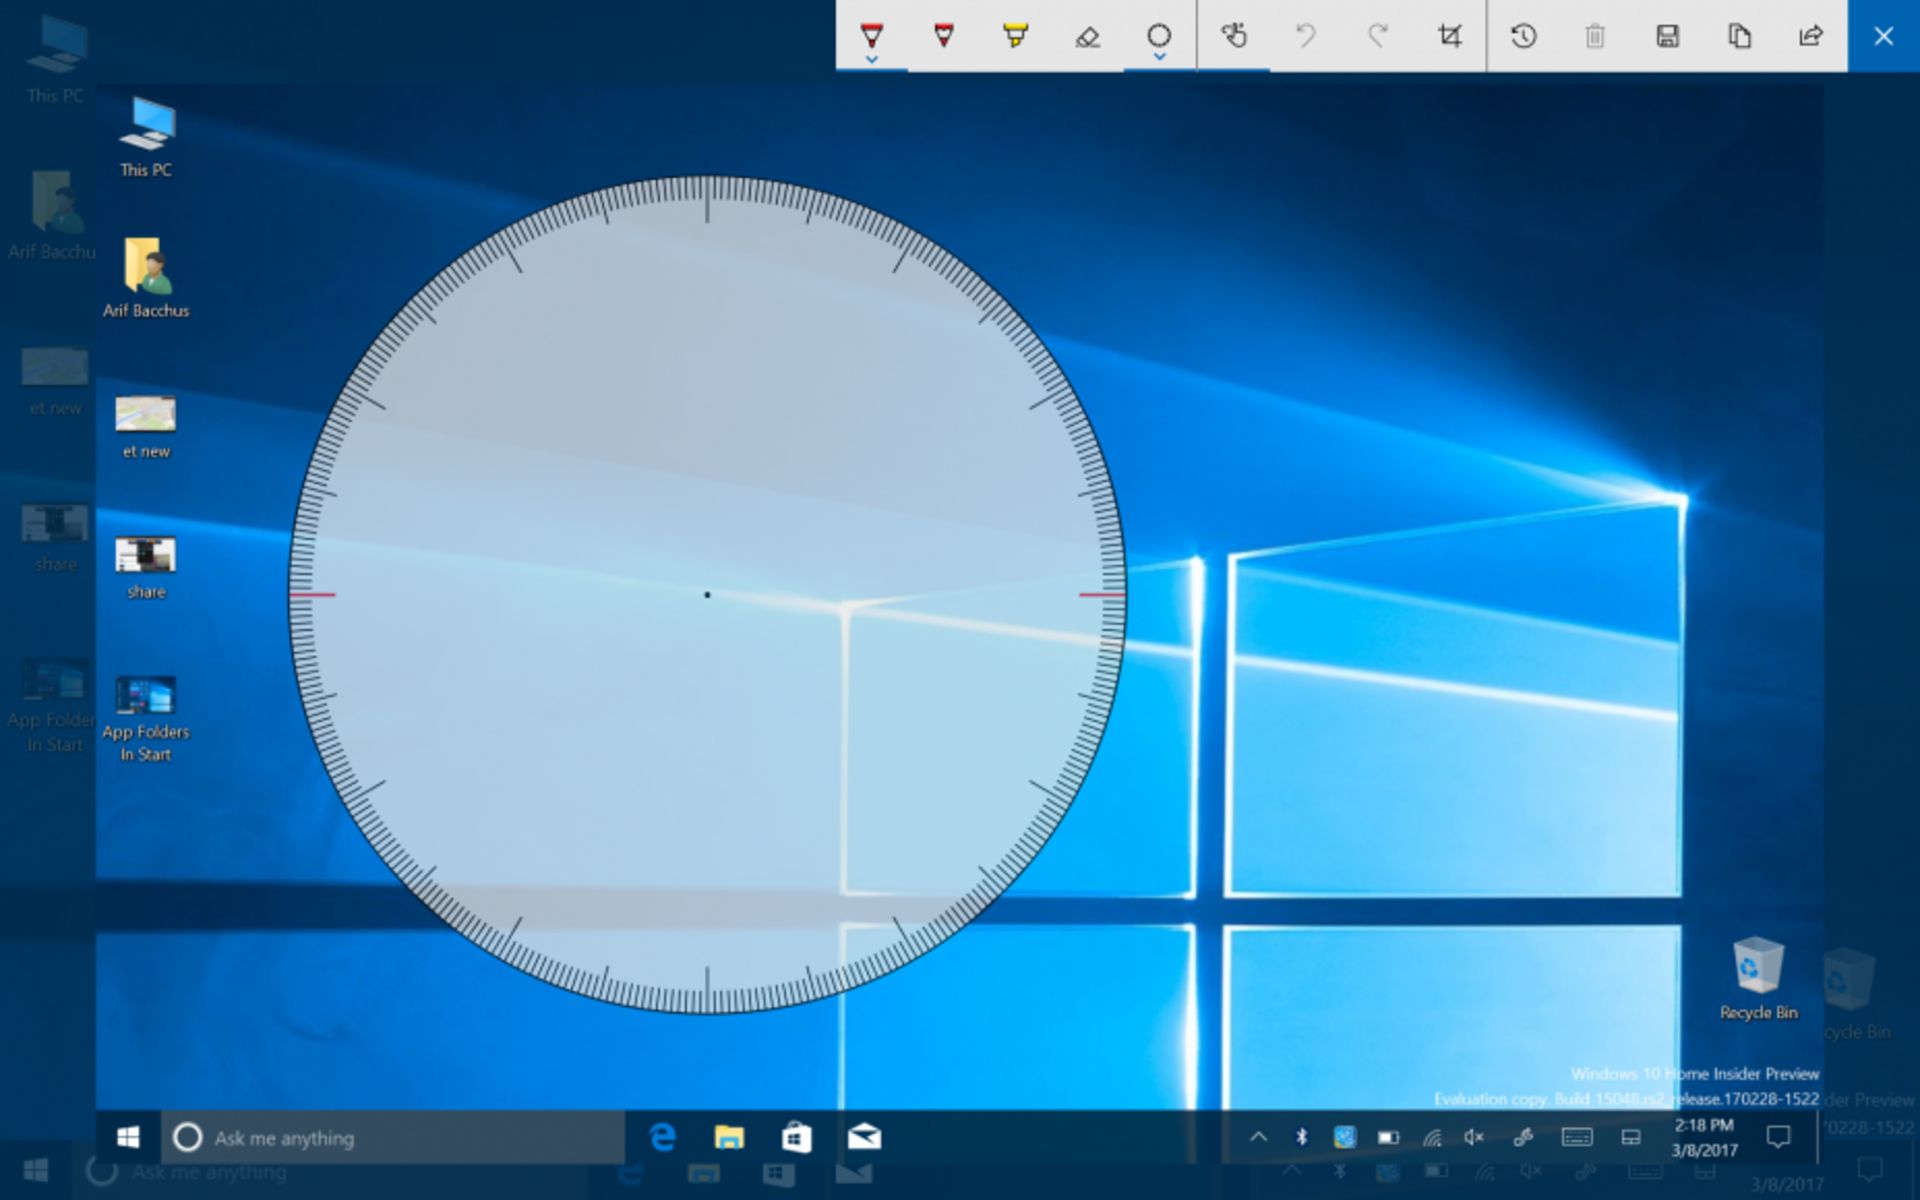1920x1200 pixels.
Task: Click the 2:18 PM taskbar clock
Action: (1703, 1137)
